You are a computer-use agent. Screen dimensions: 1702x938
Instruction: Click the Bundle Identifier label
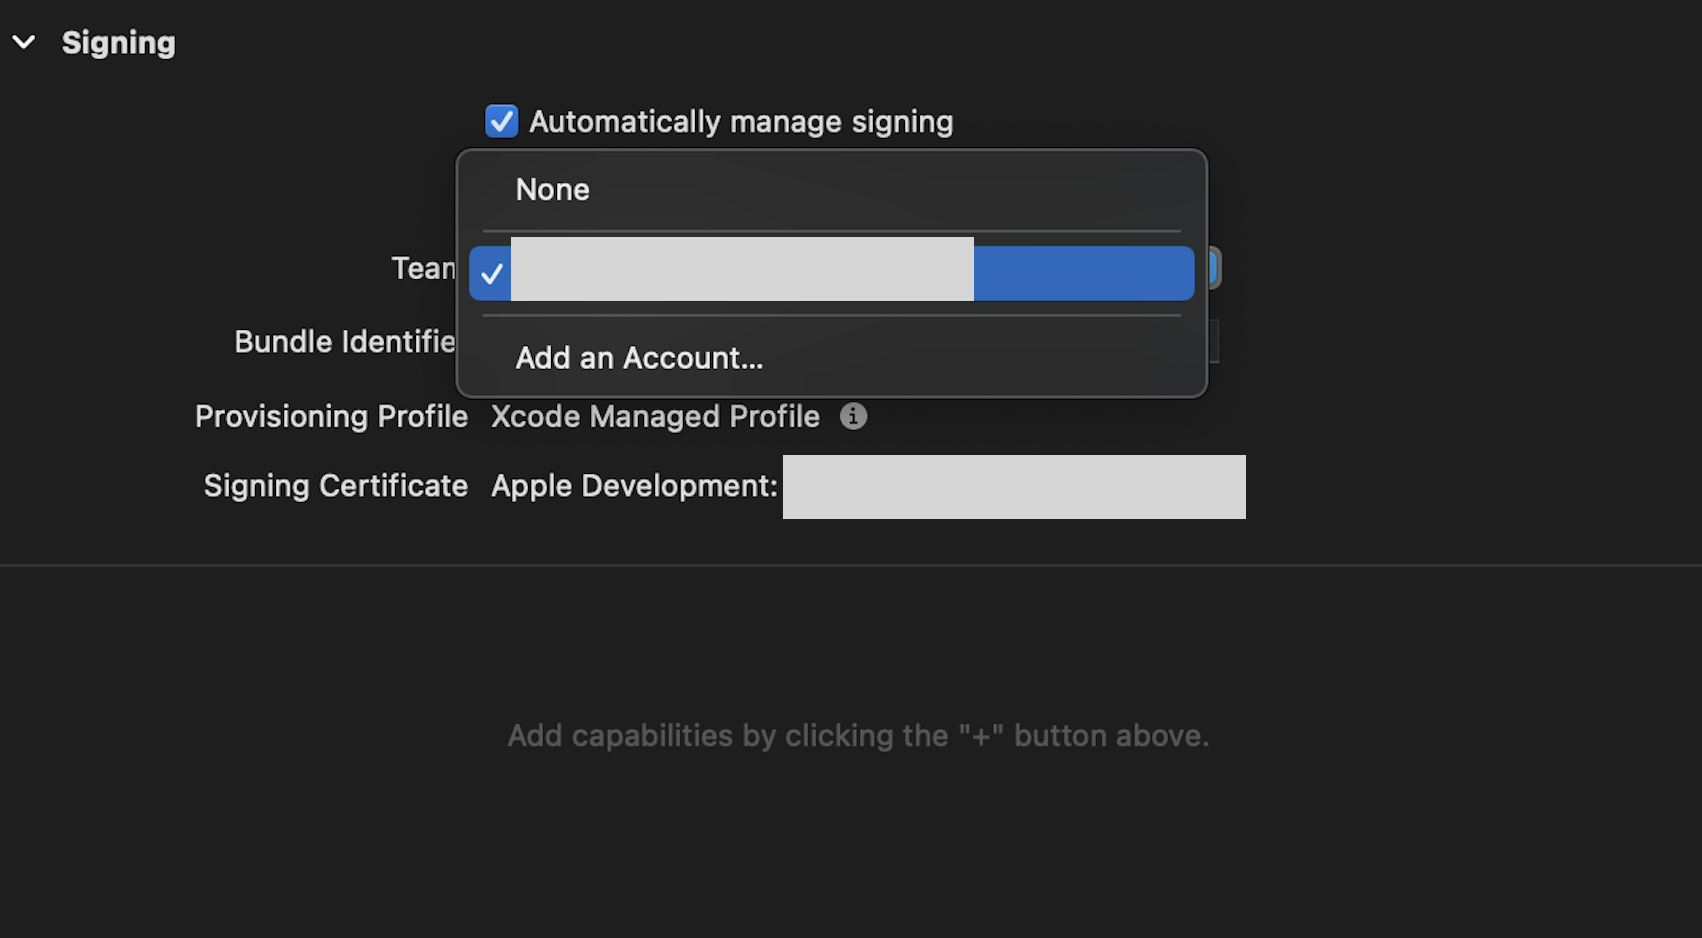click(344, 342)
